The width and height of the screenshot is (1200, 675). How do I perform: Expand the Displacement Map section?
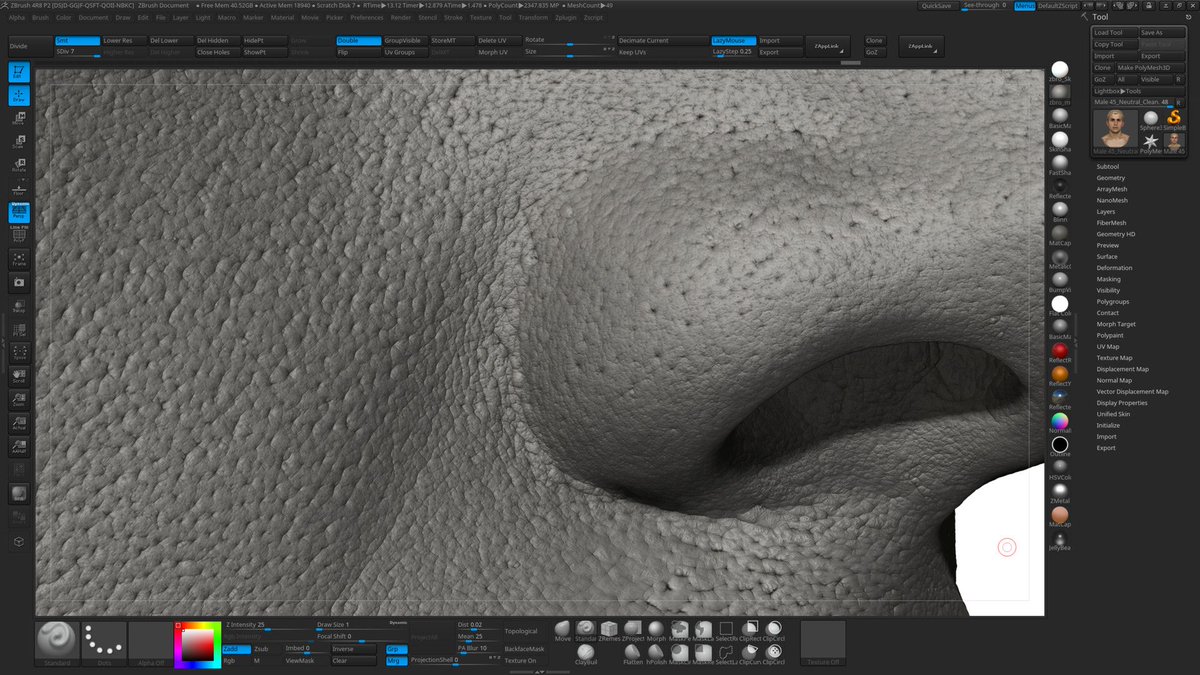click(x=1122, y=369)
